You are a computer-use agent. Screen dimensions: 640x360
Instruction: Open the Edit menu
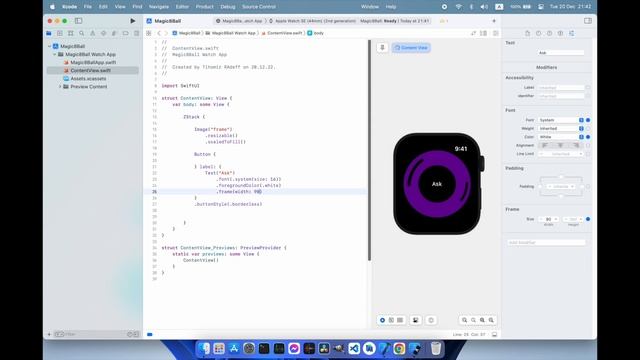point(103,7)
